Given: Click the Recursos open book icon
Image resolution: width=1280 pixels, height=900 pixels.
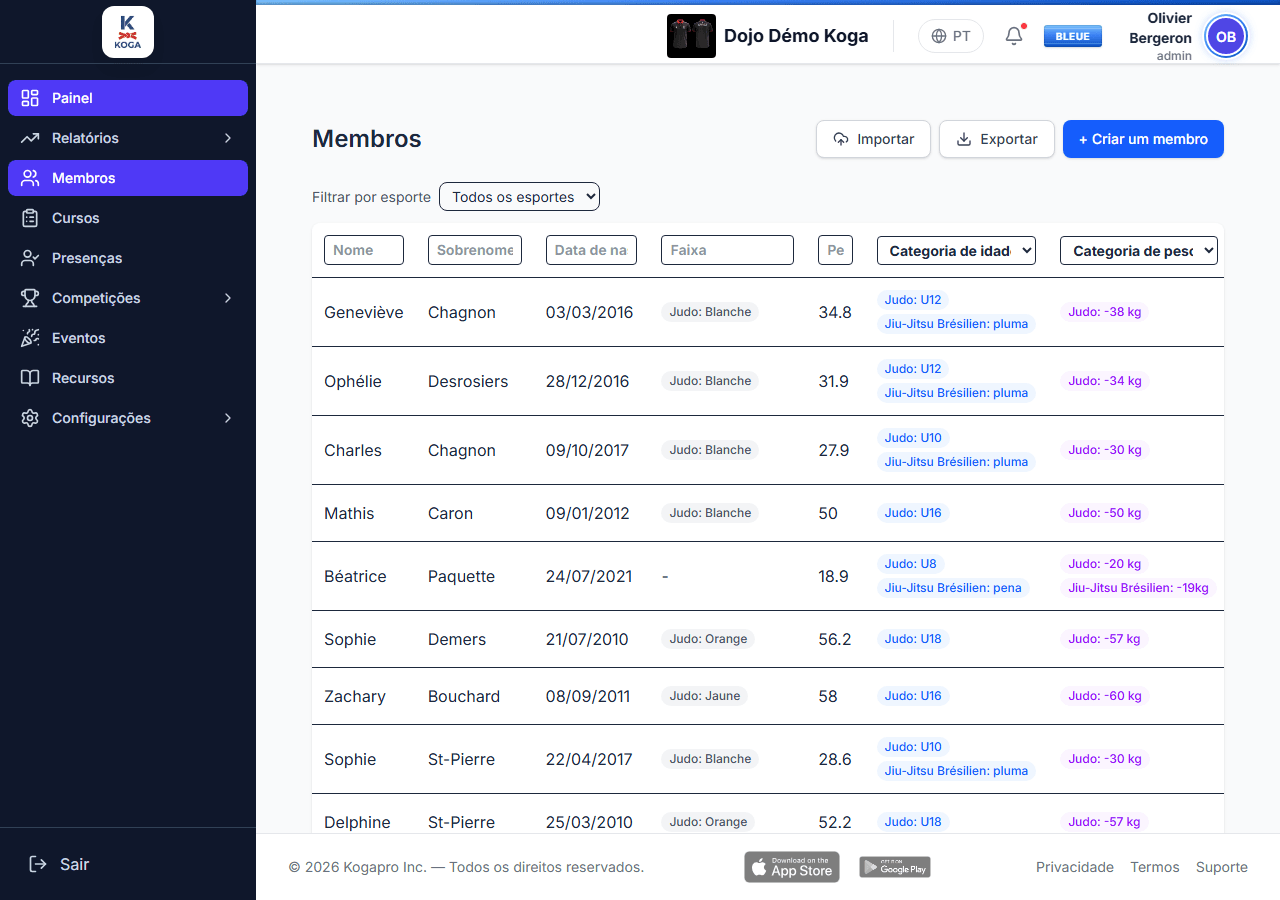Looking at the screenshot, I should [30, 378].
